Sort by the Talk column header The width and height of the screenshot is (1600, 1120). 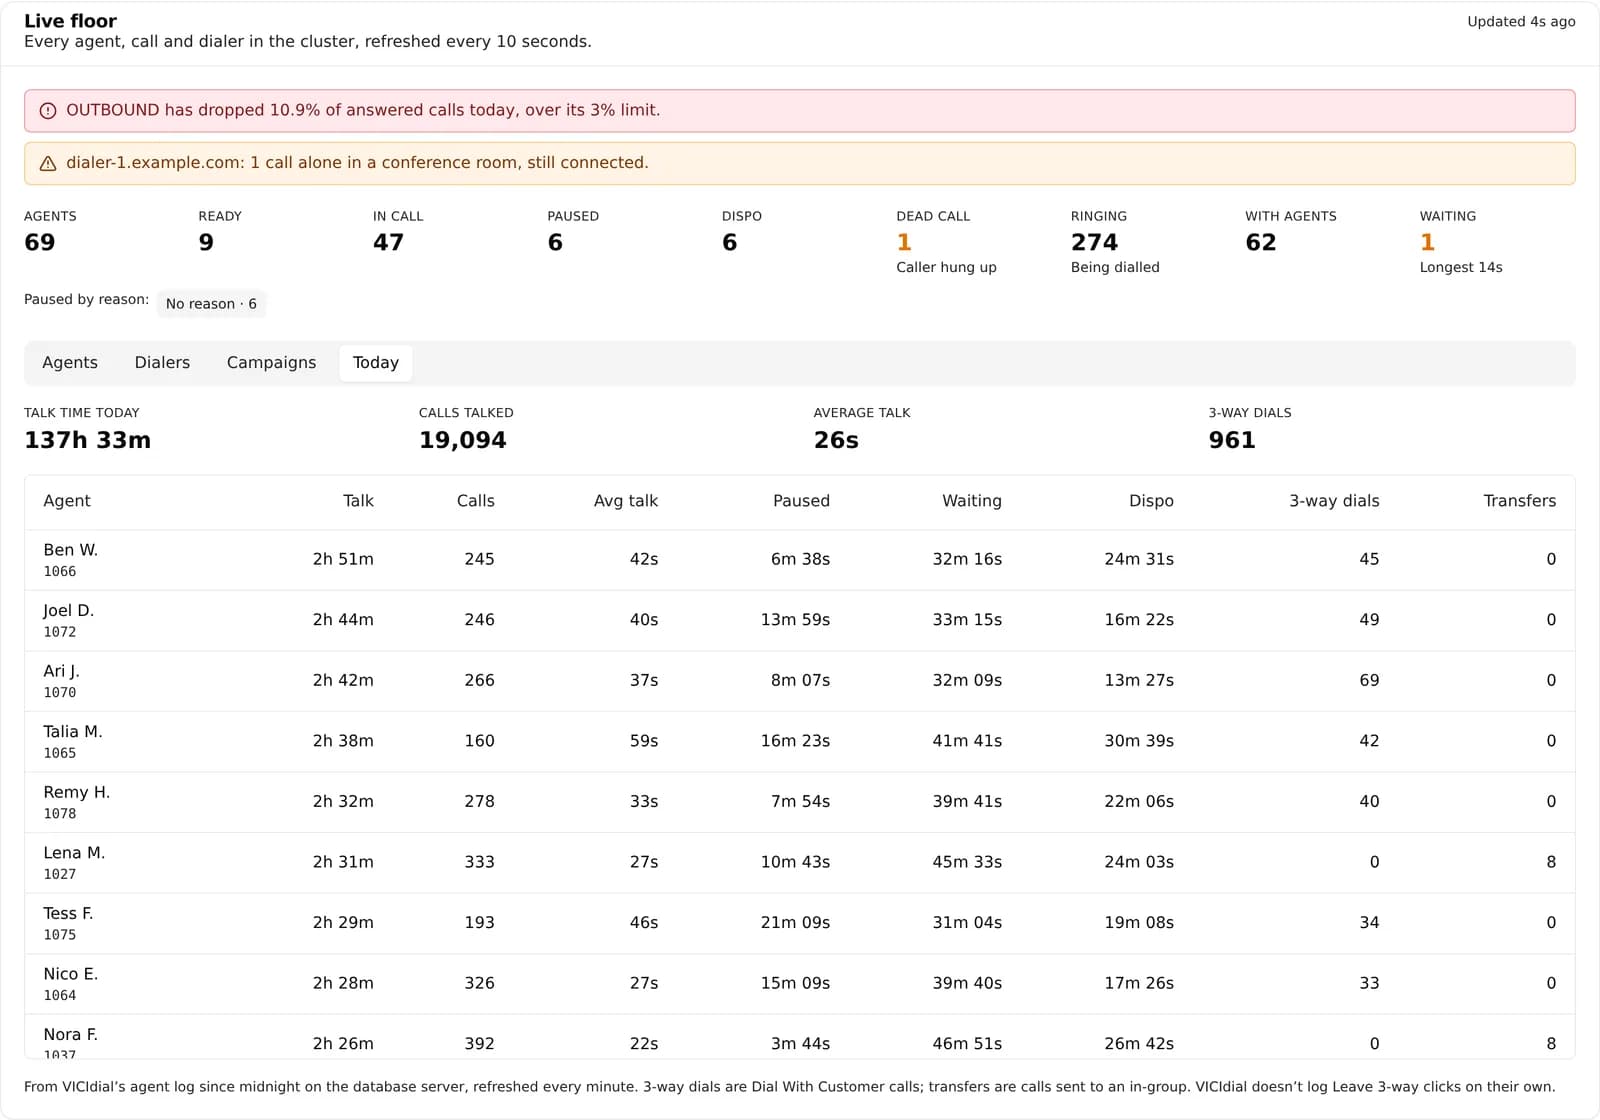pyautogui.click(x=358, y=501)
